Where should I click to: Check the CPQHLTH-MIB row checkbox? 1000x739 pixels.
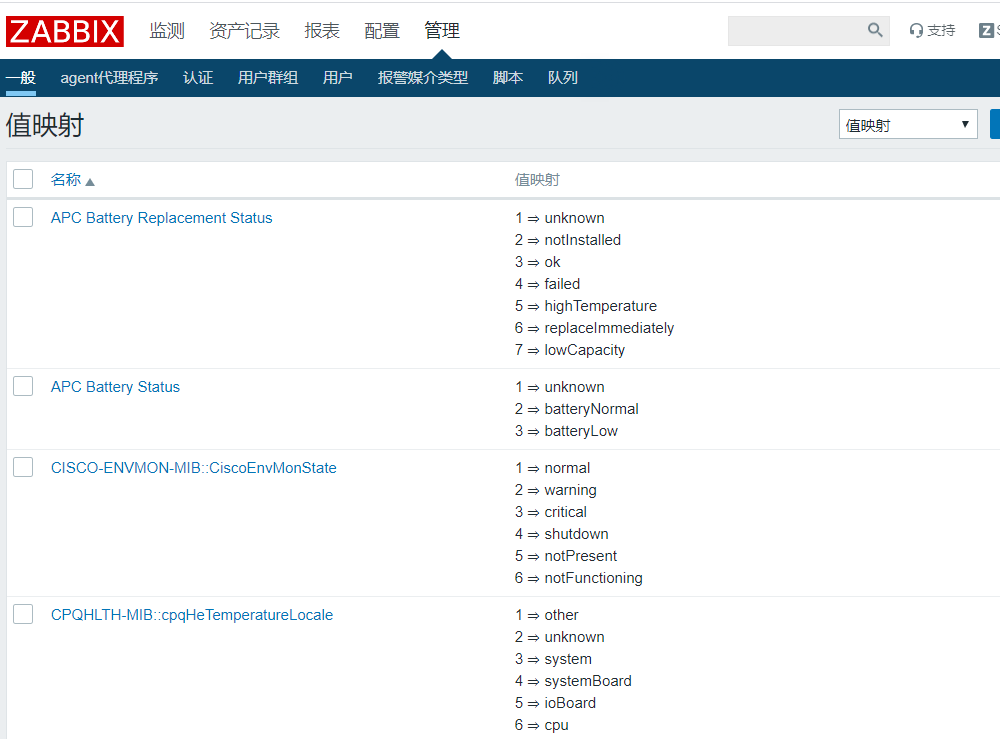coord(23,614)
